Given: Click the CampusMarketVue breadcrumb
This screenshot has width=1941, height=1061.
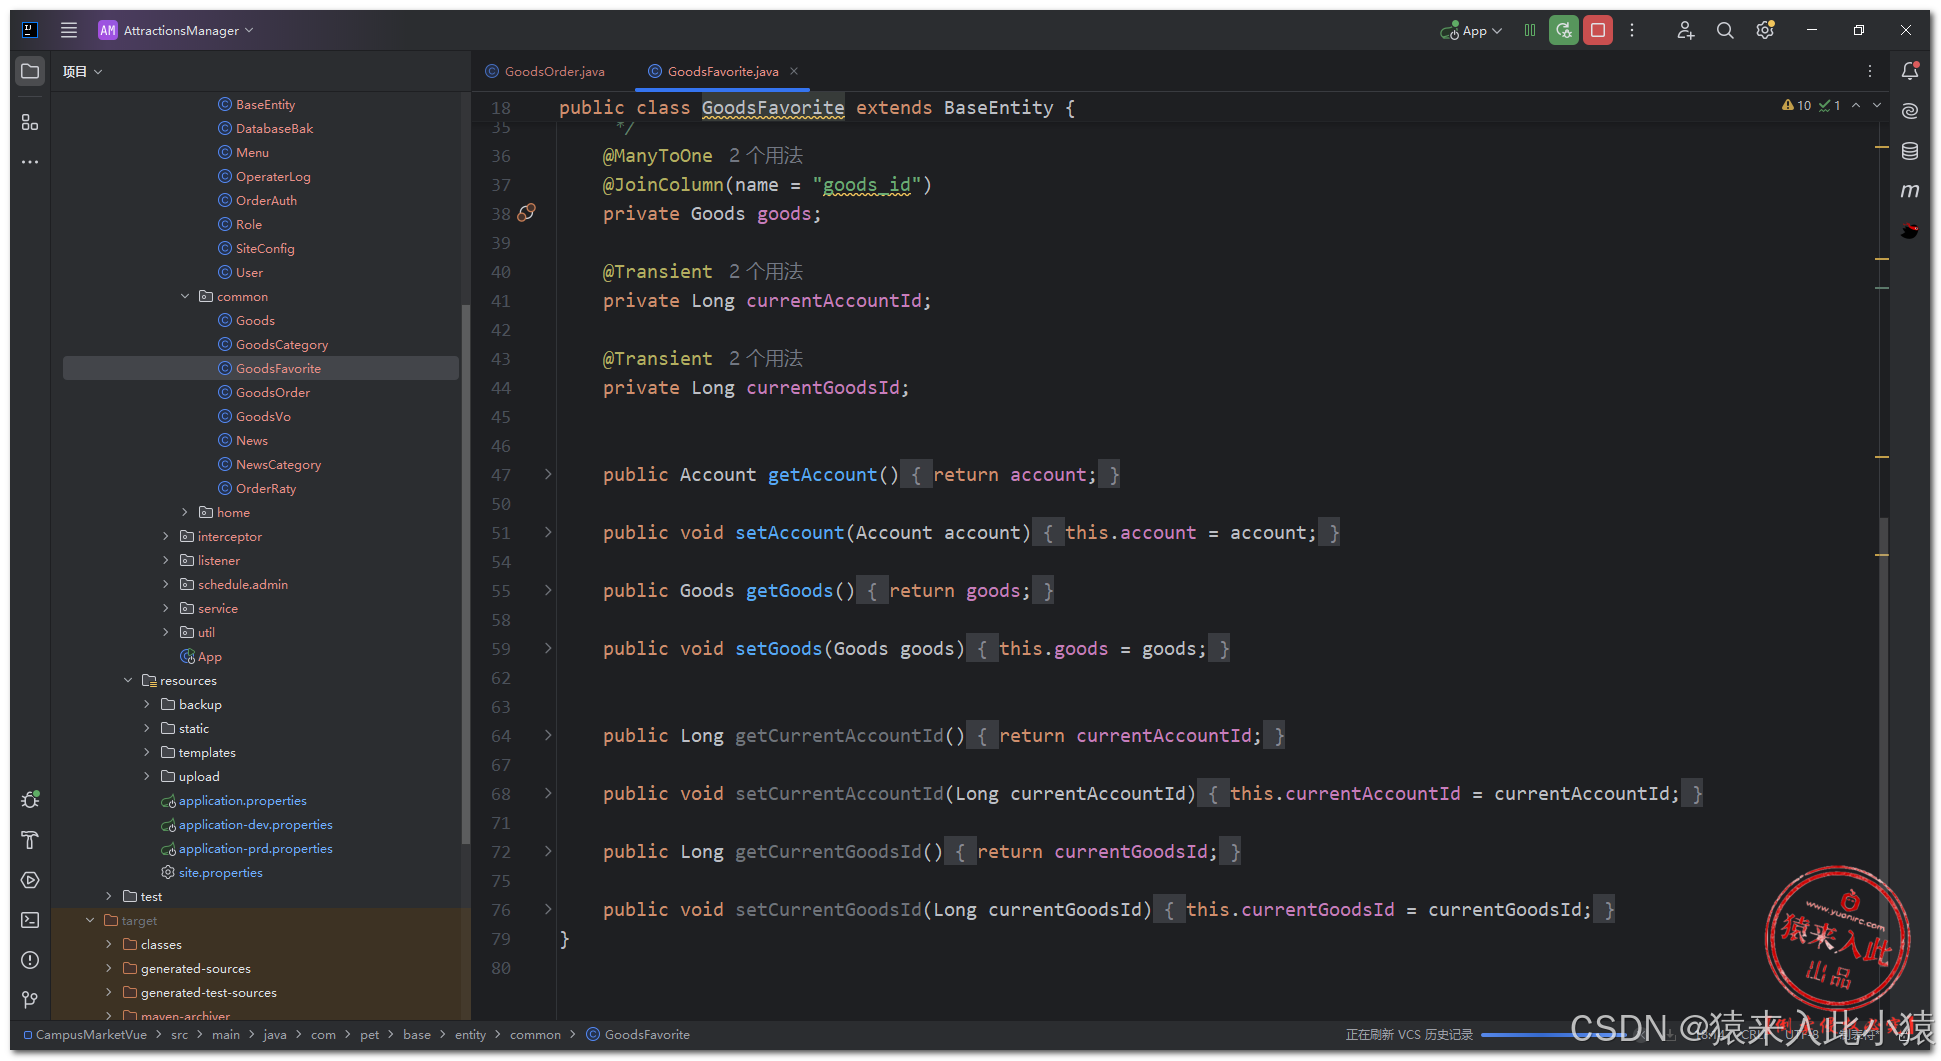Looking at the screenshot, I should (x=85, y=1034).
